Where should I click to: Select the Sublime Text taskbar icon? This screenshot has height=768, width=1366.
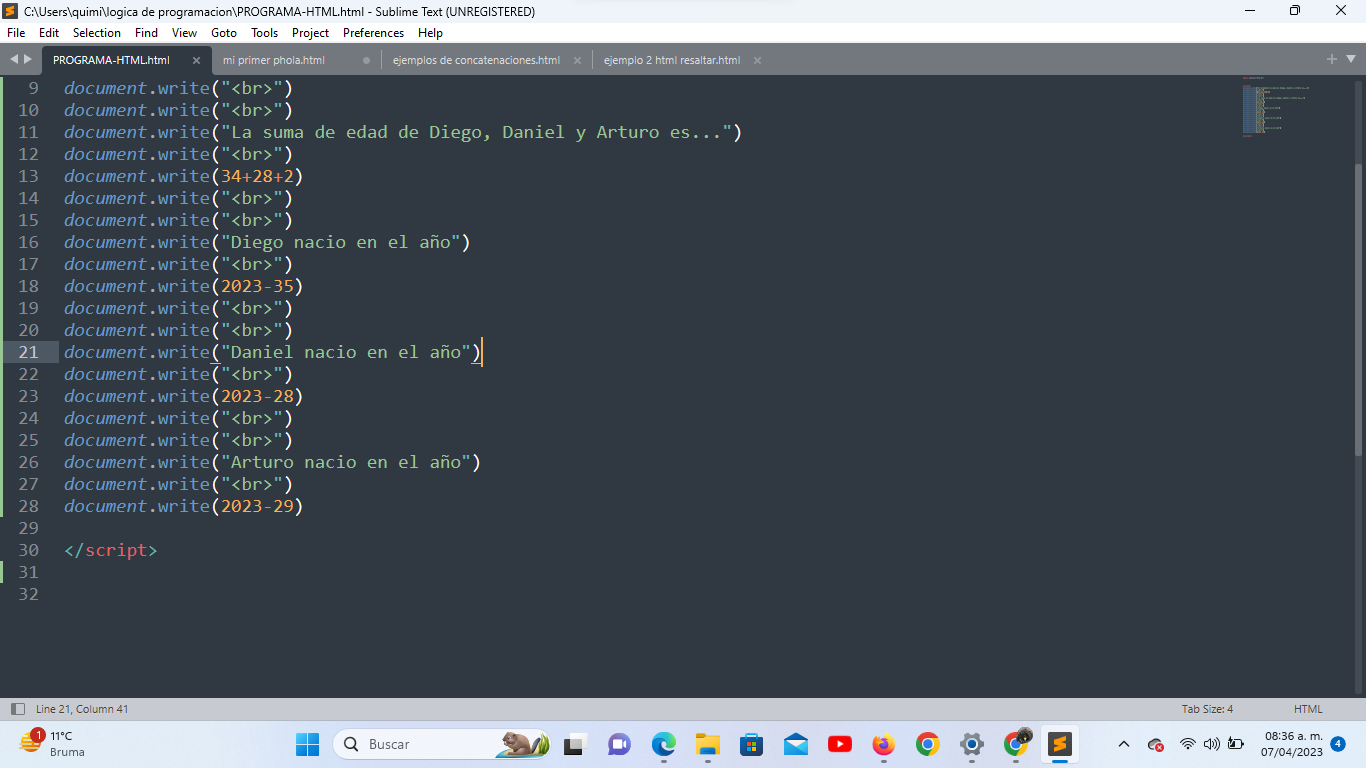[1060, 744]
